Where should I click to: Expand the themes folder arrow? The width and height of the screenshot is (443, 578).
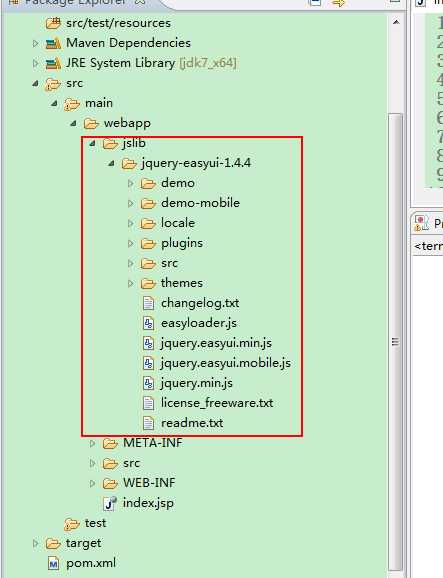[x=130, y=283]
